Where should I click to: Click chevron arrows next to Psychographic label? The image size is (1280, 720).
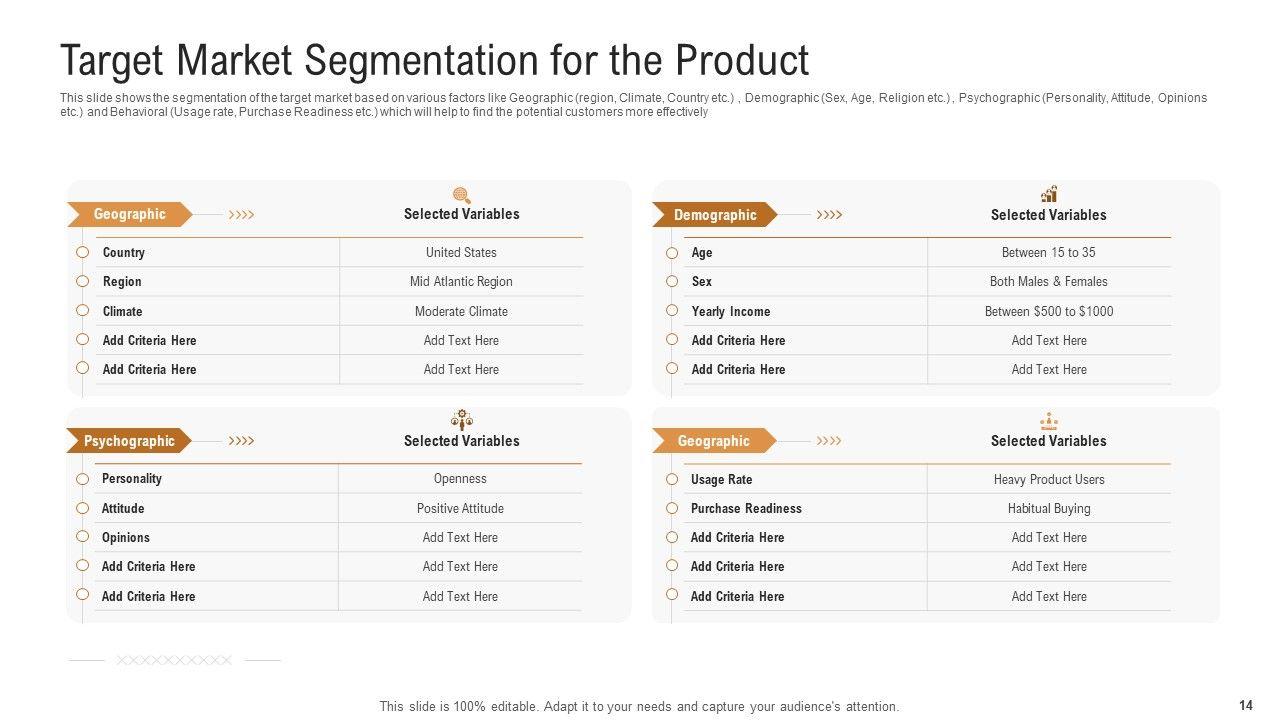[x=241, y=441]
